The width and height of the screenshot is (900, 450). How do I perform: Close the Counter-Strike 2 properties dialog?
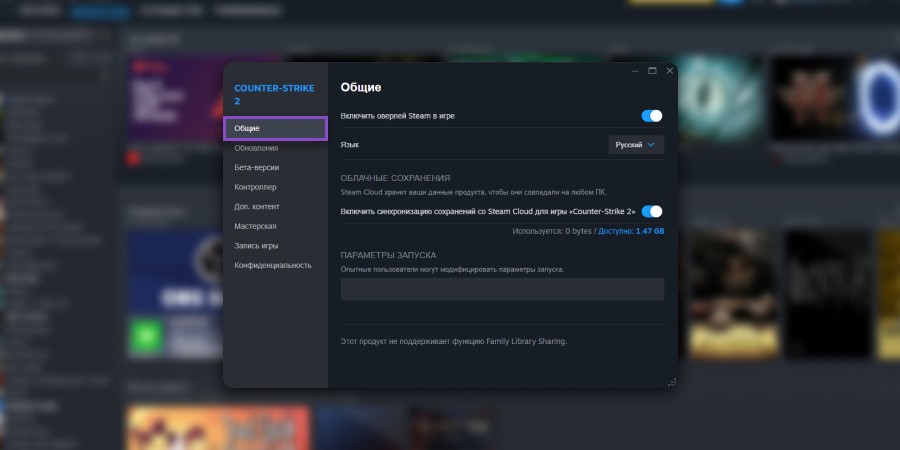tap(669, 71)
